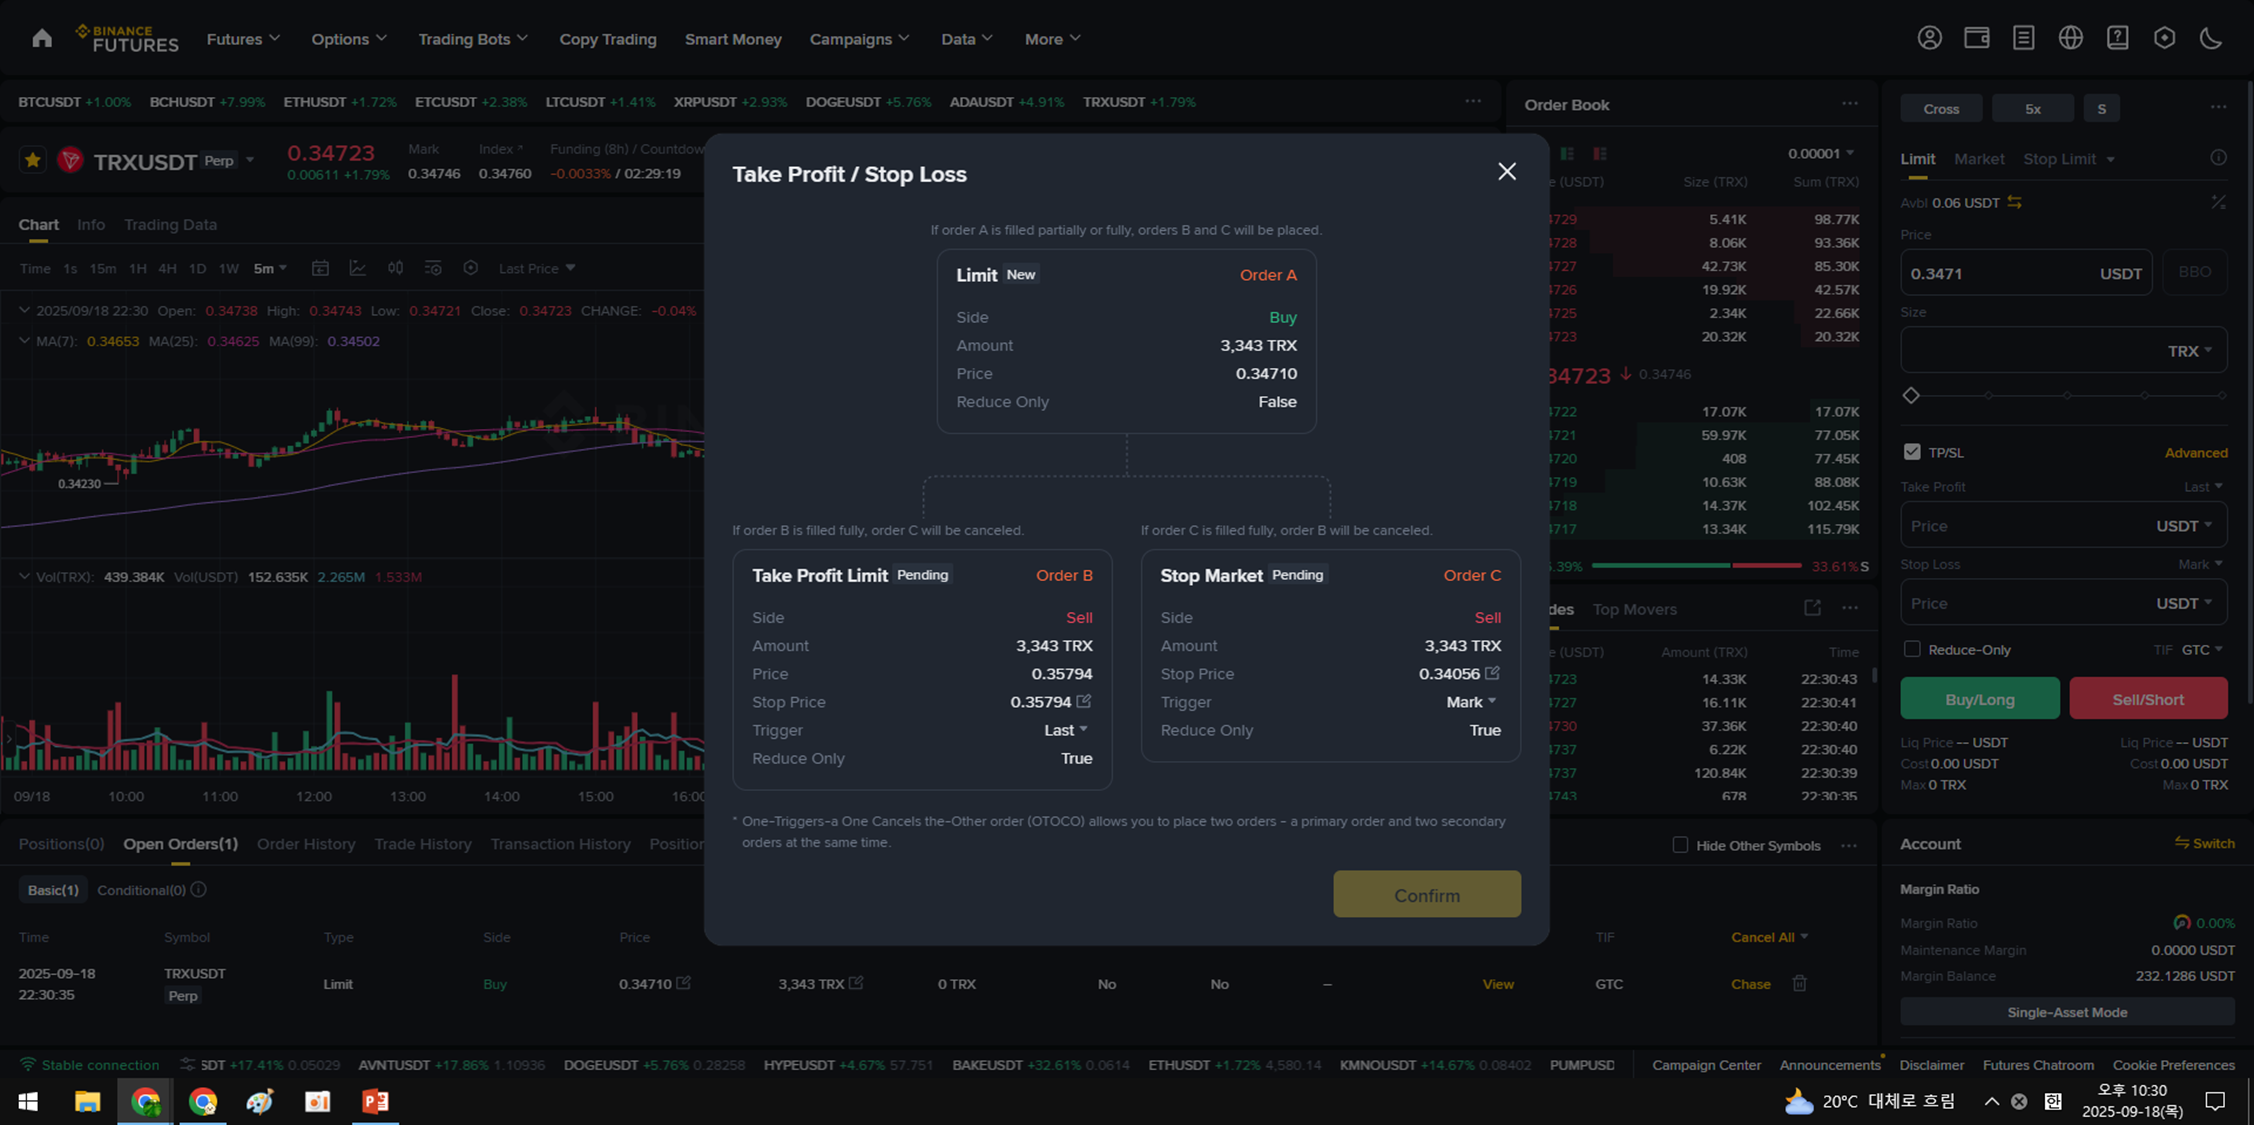This screenshot has height=1125, width=2254.
Task: Open the Order C Trigger Mark dropdown
Action: pos(1471,702)
